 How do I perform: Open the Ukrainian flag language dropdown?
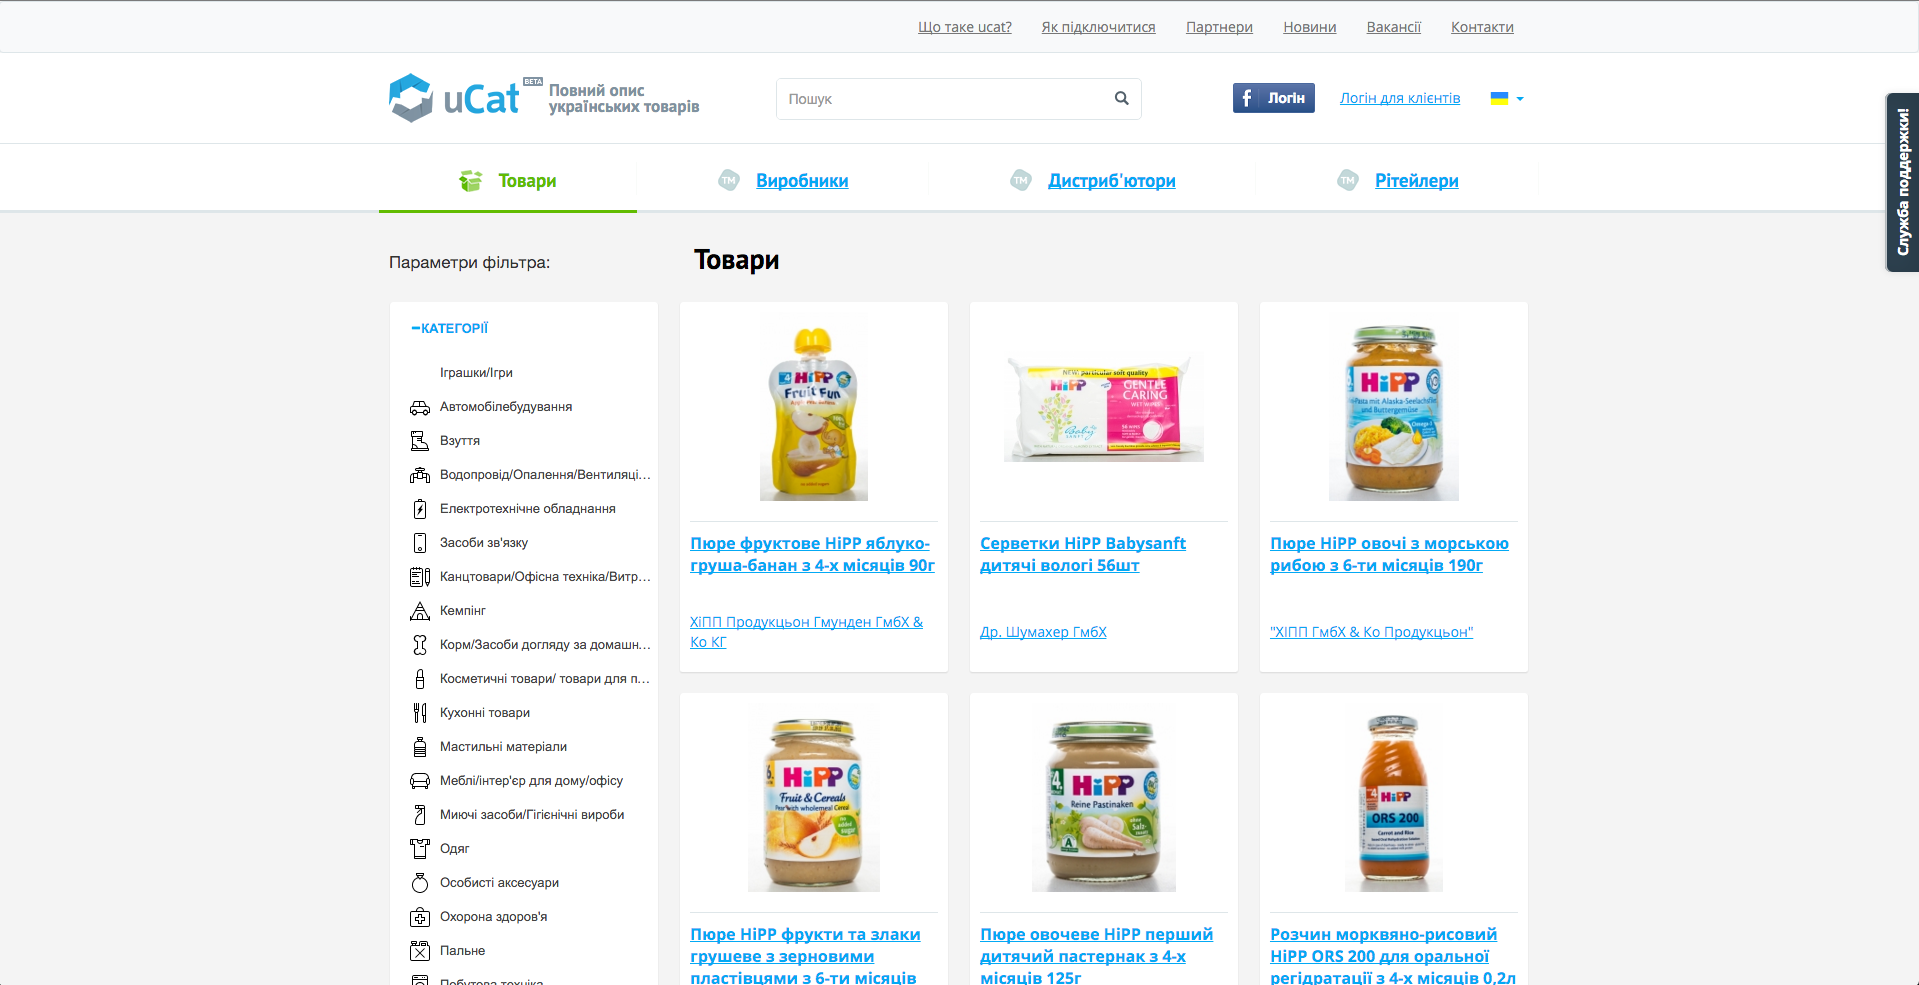[x=1507, y=98]
